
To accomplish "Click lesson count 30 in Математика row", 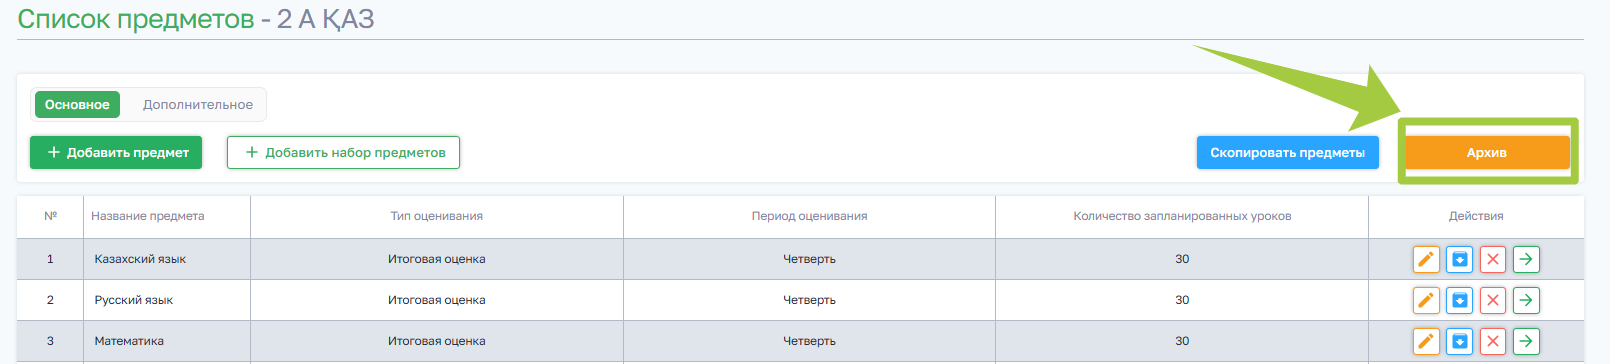I will point(1182,341).
